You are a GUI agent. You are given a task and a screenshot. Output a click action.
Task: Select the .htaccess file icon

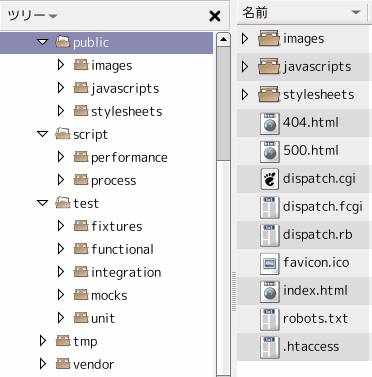269,348
